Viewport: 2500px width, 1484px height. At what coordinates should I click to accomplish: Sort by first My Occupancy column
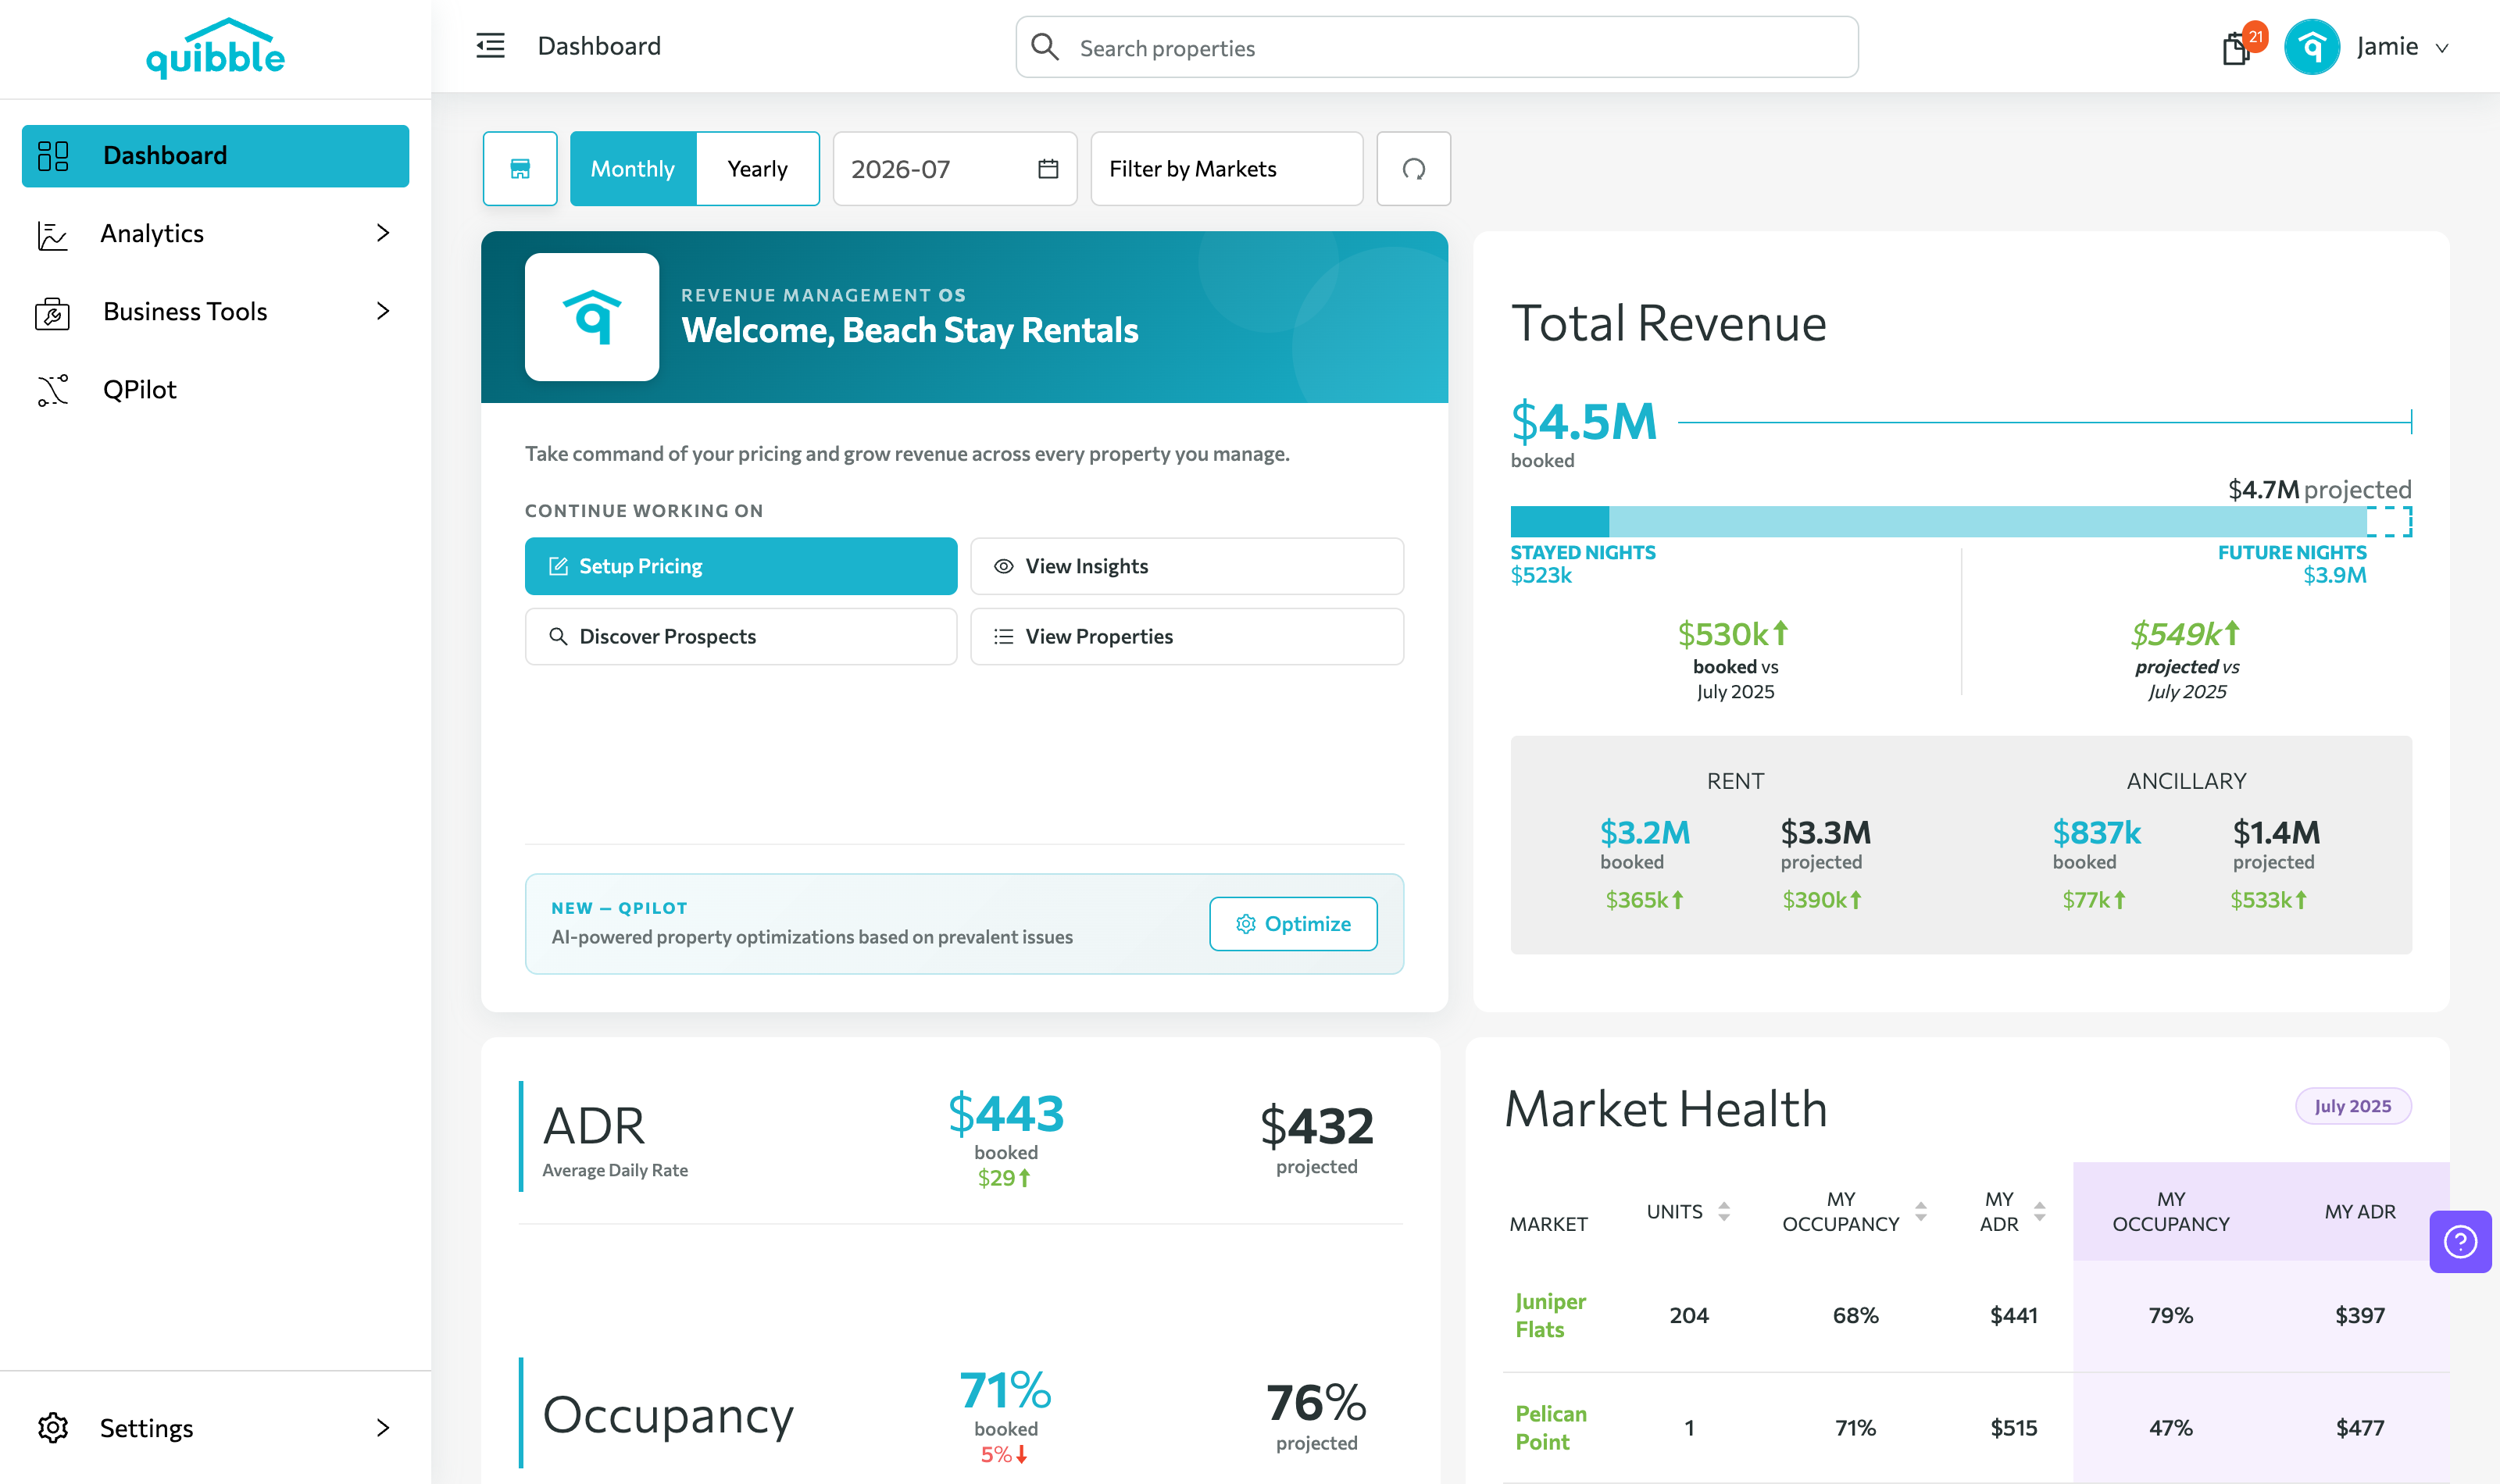click(1921, 1211)
